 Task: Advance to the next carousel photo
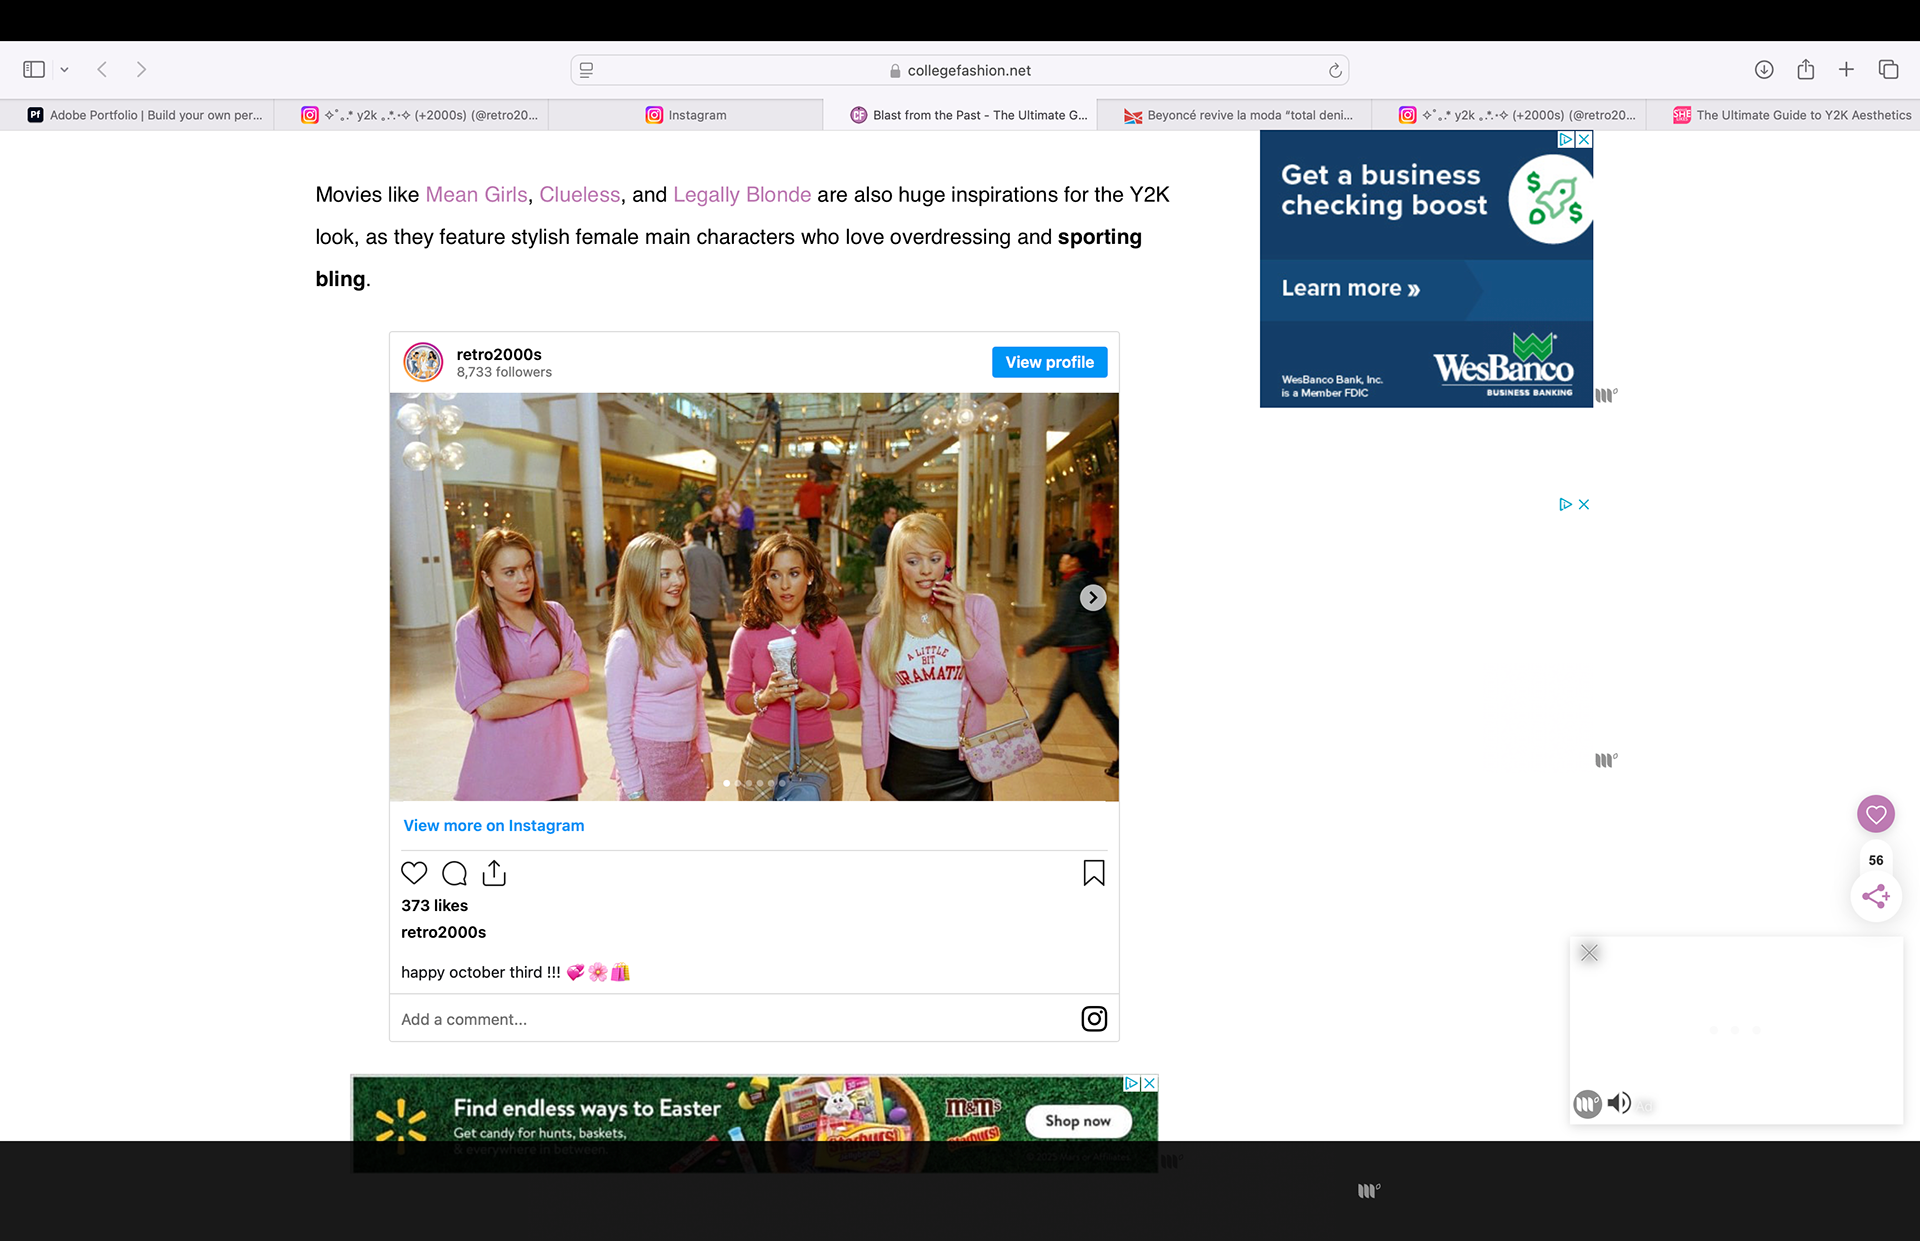(x=1092, y=597)
